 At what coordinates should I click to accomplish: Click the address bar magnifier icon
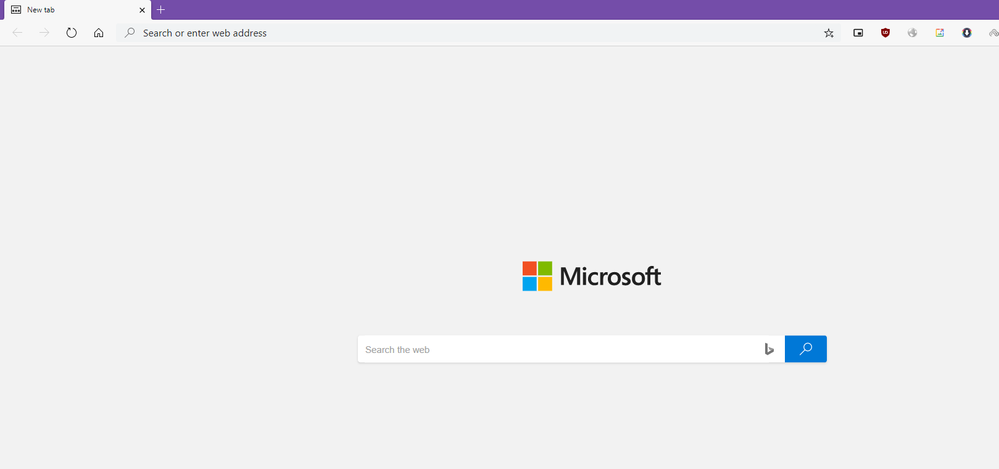[x=129, y=32]
